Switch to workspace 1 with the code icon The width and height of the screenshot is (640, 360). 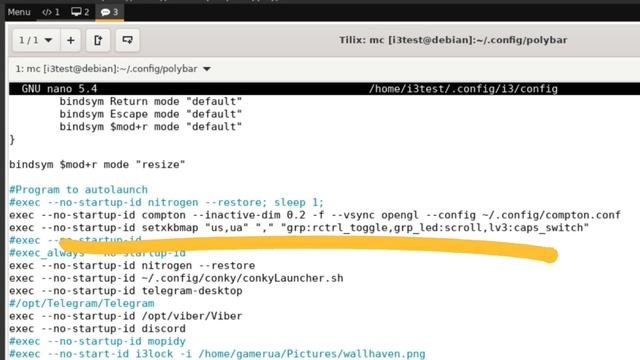pyautogui.click(x=51, y=12)
